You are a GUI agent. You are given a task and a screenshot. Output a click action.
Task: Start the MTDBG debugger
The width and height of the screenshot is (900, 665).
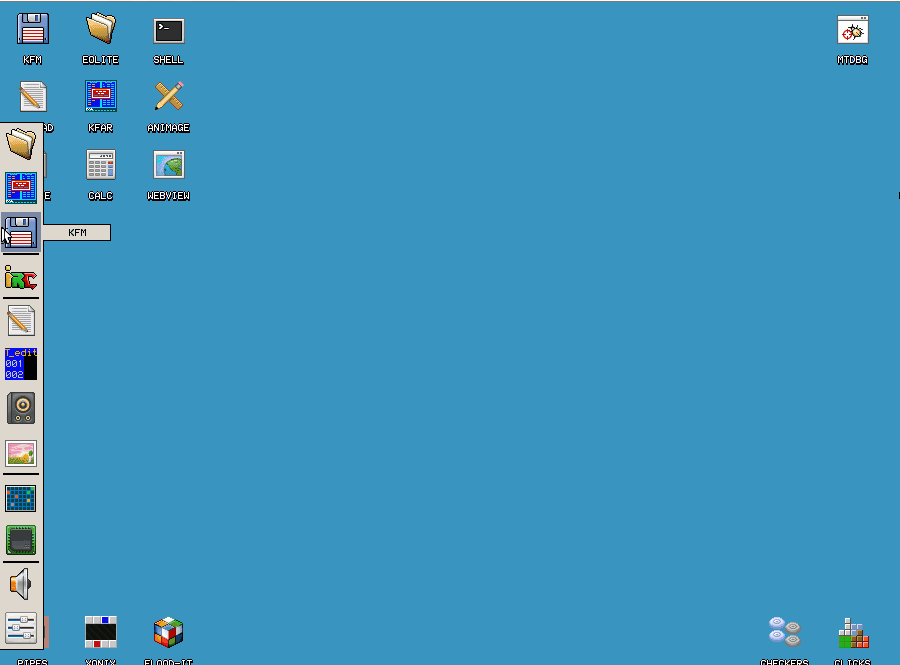(x=852, y=29)
